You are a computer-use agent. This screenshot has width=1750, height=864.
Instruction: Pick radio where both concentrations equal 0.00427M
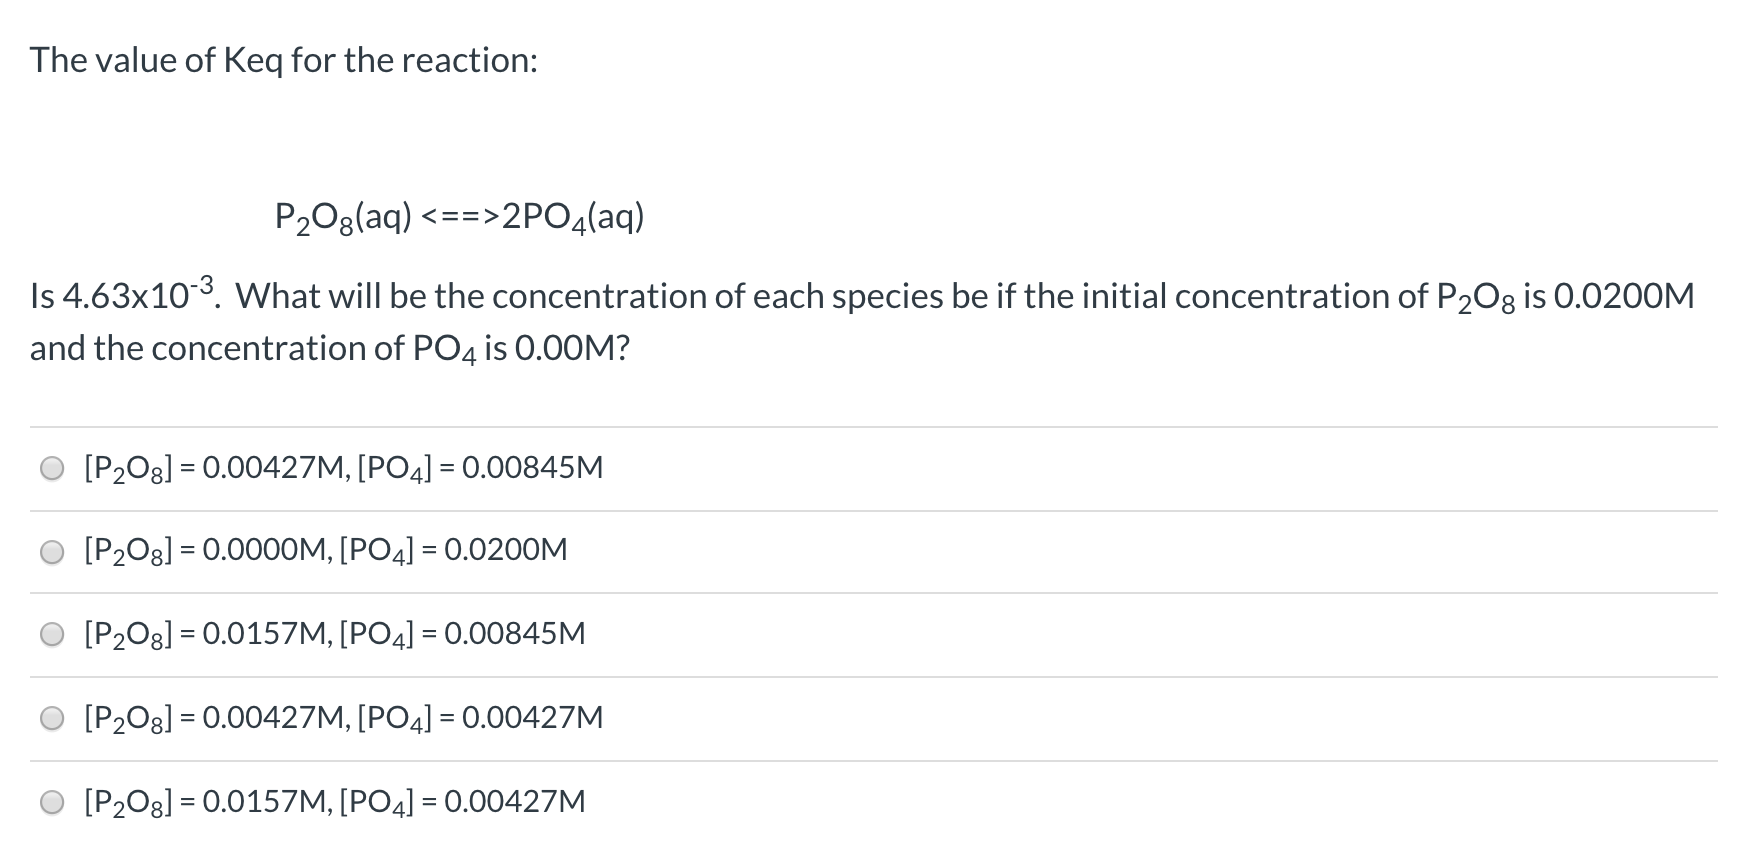point(53,719)
